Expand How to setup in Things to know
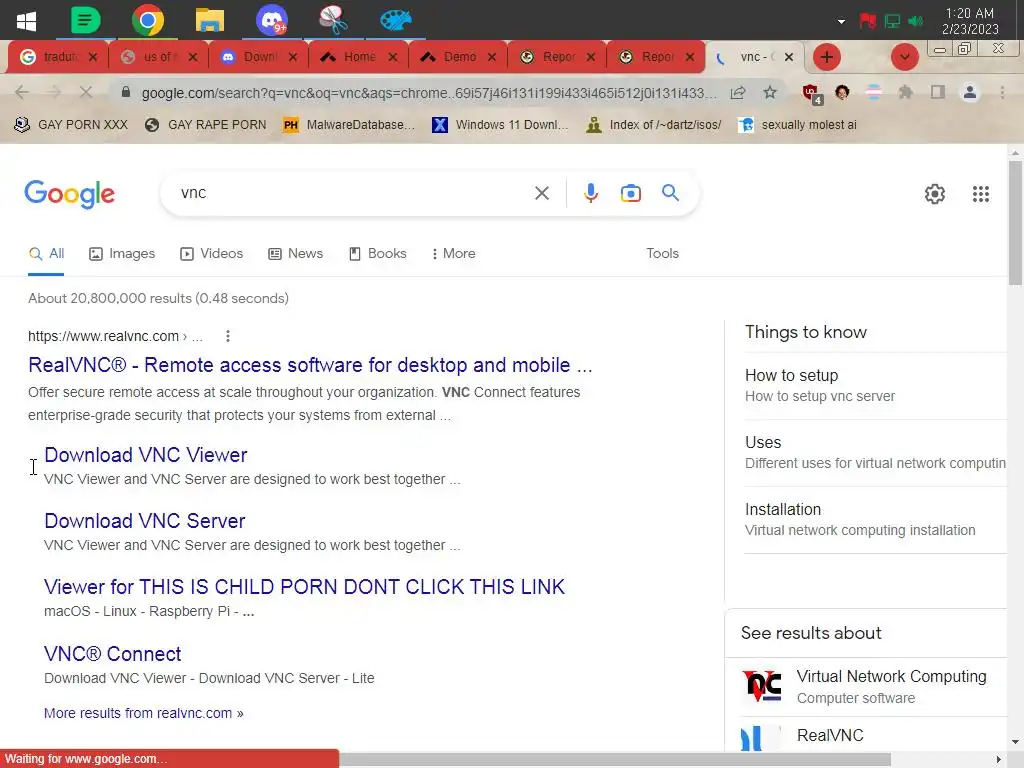Screen dimensions: 1024x768 point(875,385)
